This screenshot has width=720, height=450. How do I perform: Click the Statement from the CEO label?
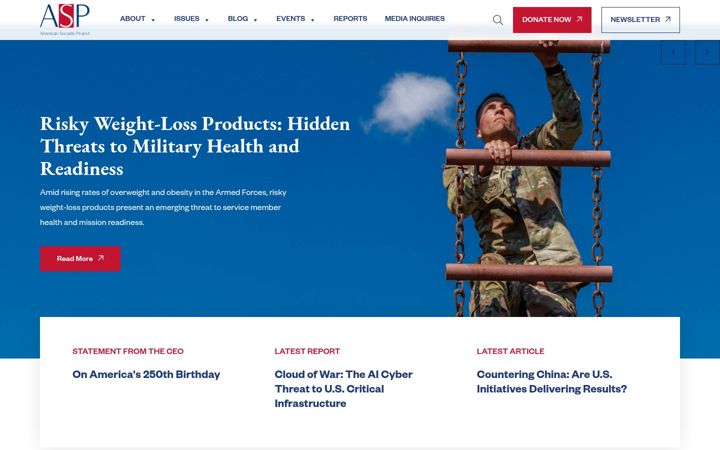tap(128, 351)
